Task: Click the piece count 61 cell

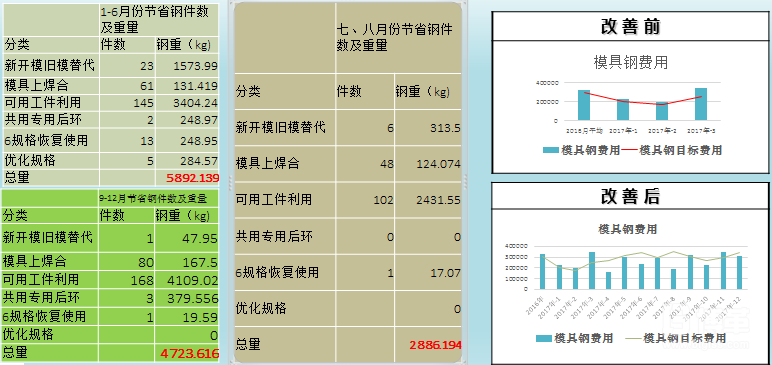Action: click(x=127, y=86)
